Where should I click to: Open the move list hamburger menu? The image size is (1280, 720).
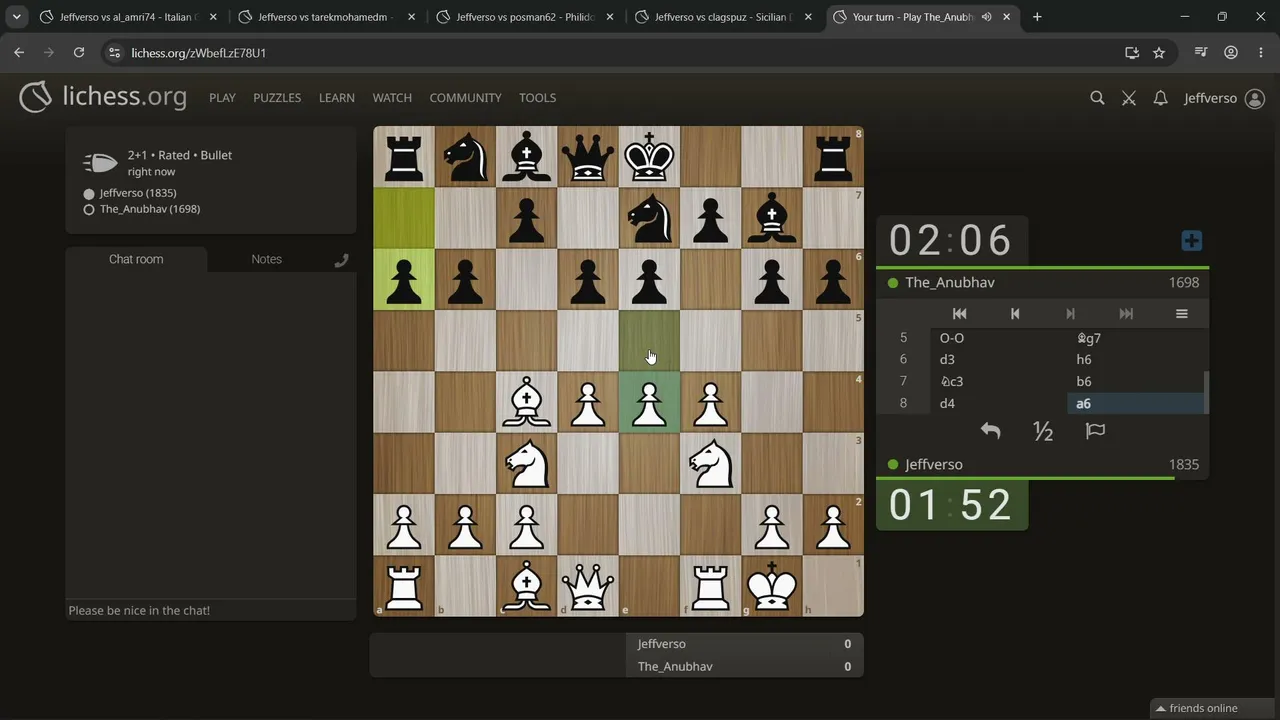(1181, 314)
